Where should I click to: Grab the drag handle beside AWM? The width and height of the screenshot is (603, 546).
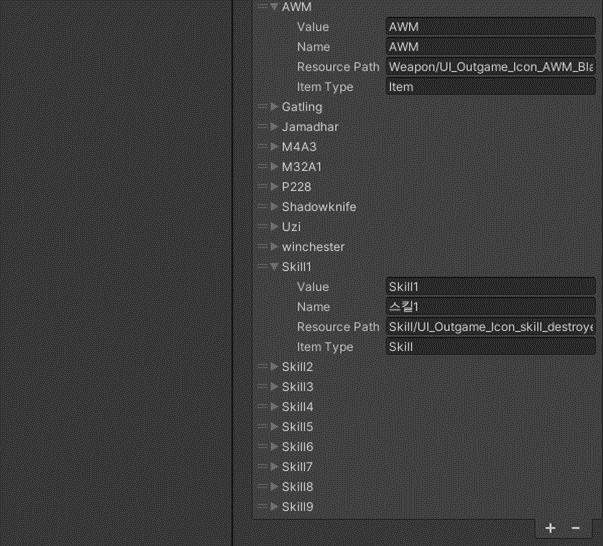(262, 7)
